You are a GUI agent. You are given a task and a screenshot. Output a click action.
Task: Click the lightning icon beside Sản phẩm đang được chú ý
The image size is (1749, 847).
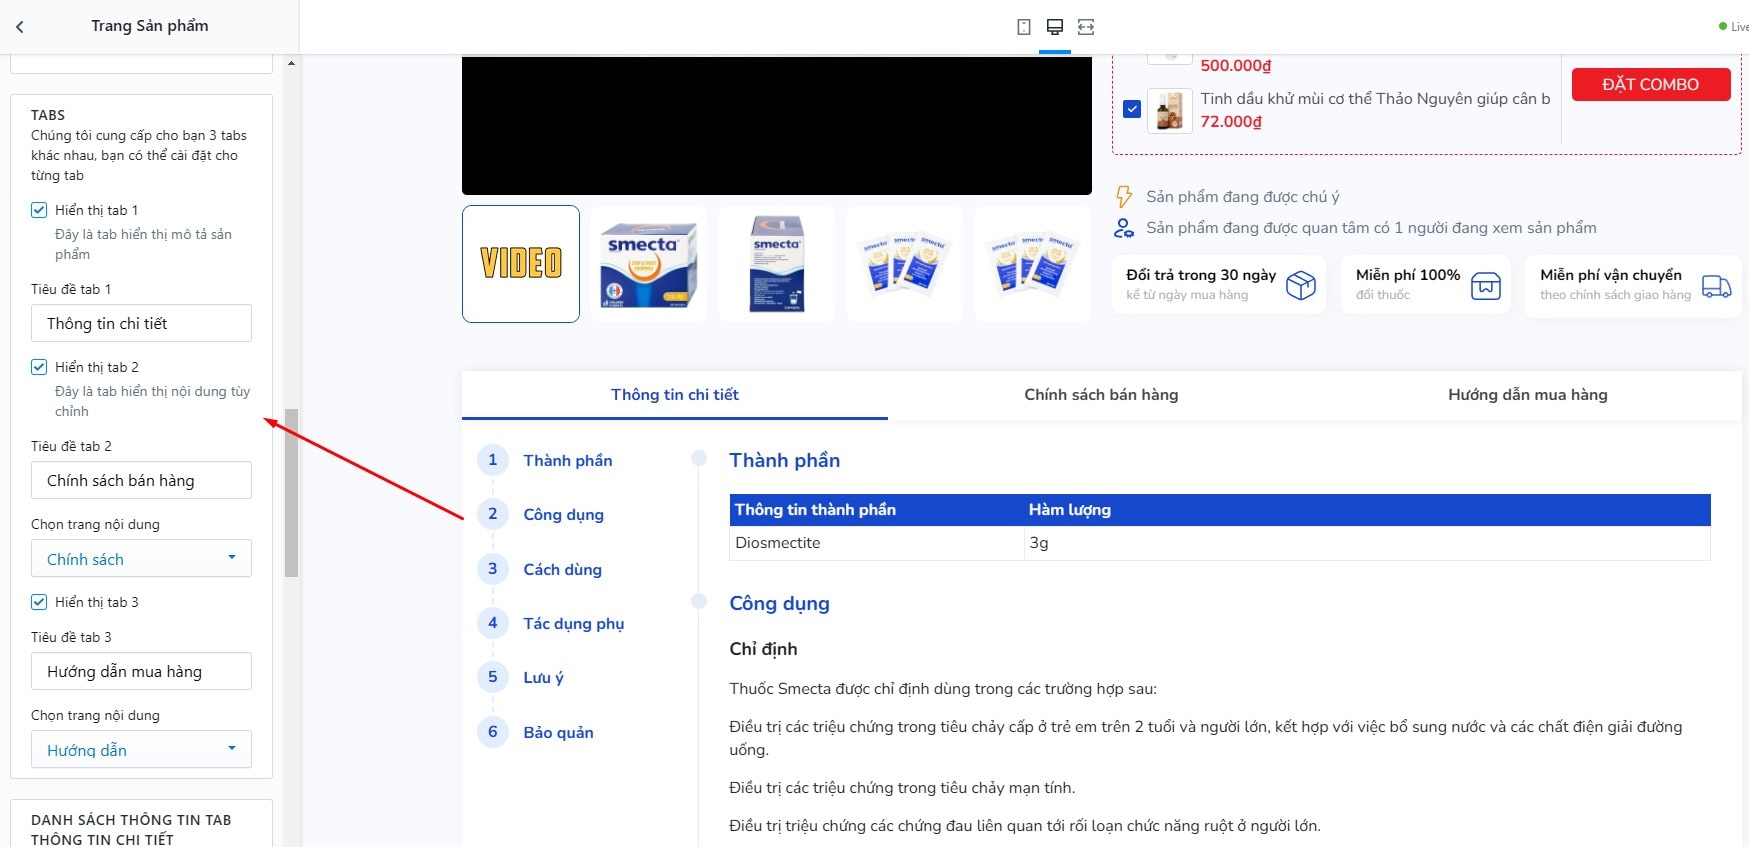pos(1124,196)
